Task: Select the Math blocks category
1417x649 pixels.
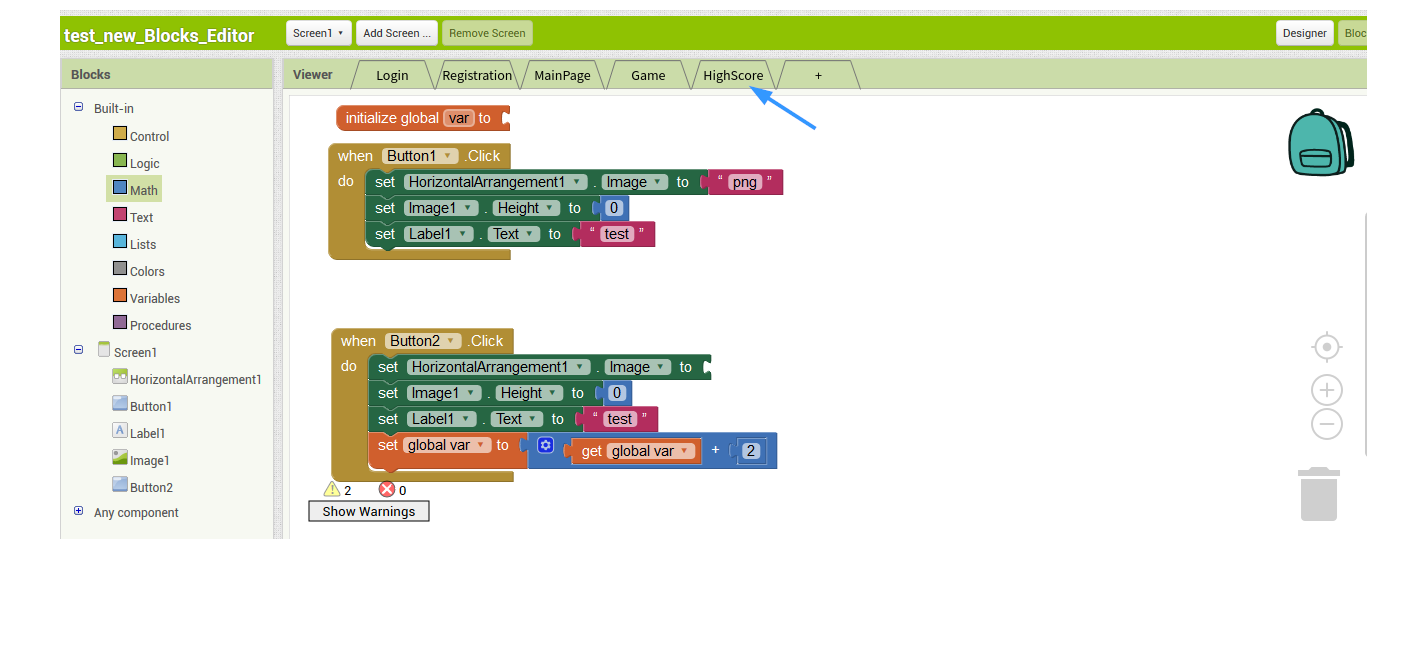Action: (134, 189)
